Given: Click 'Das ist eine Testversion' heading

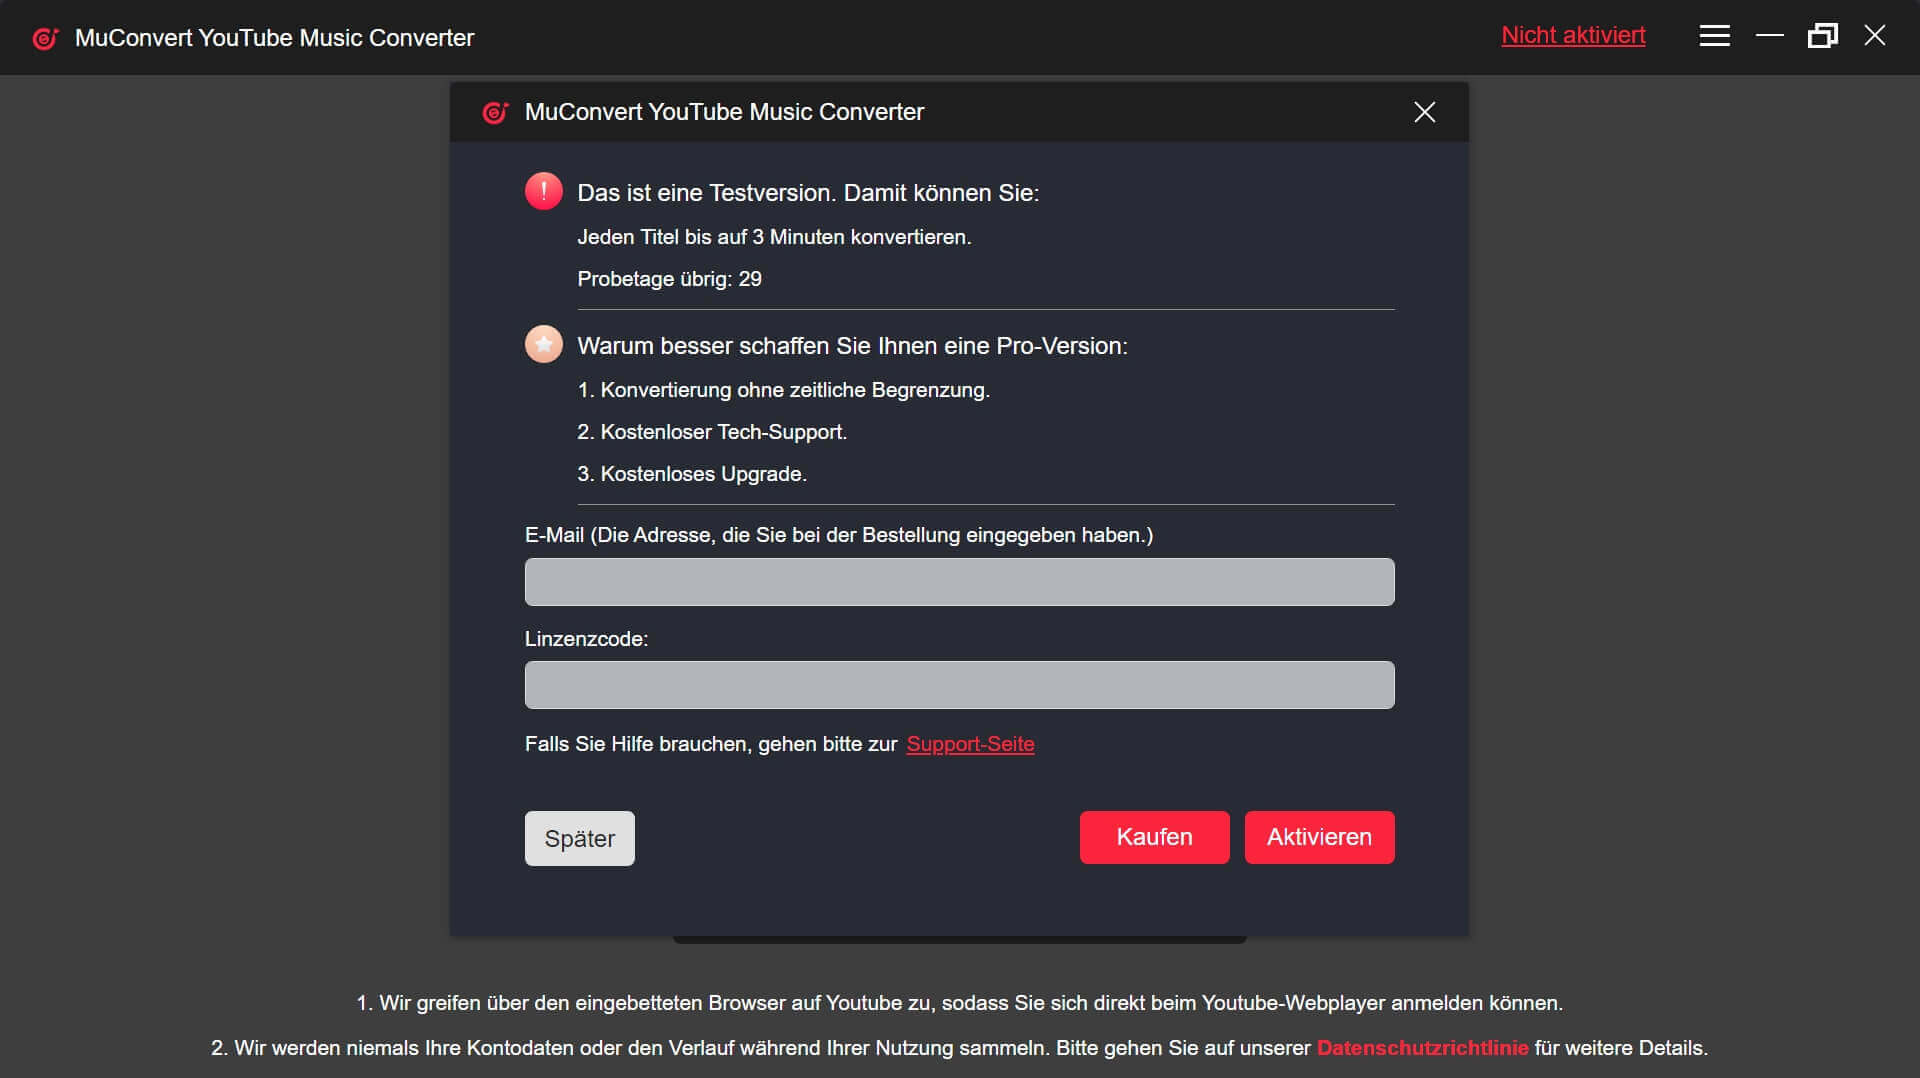Looking at the screenshot, I should point(808,193).
